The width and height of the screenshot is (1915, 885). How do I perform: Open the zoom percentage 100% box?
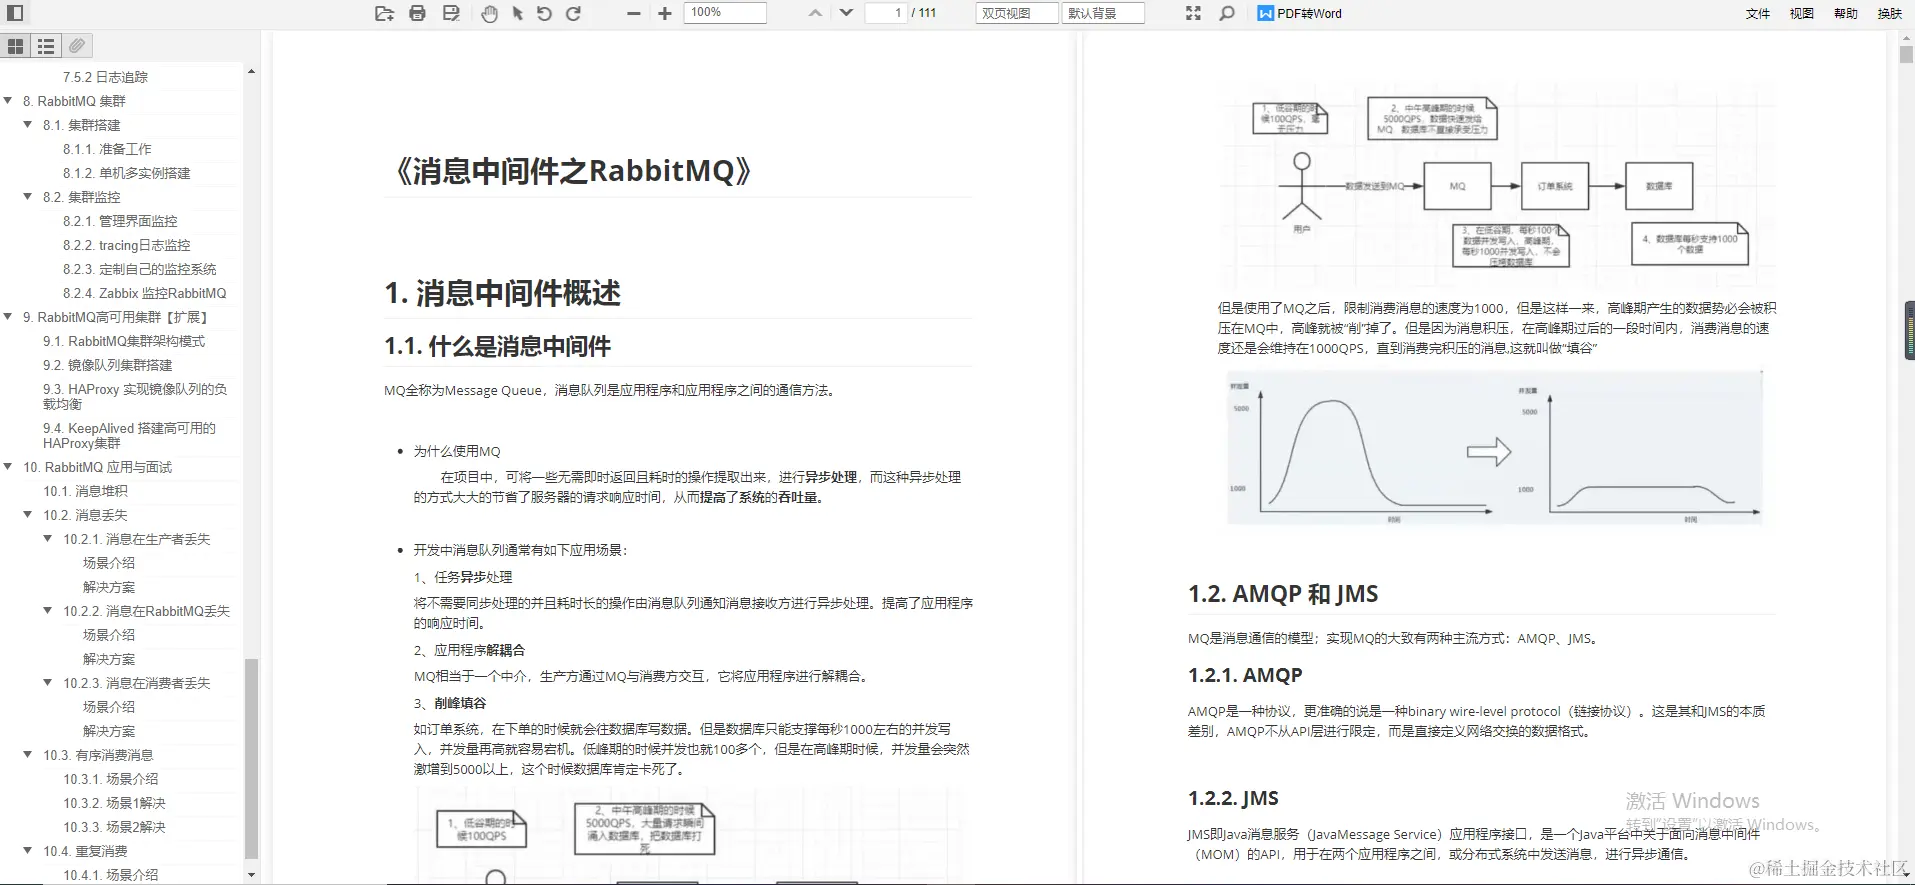click(x=725, y=13)
